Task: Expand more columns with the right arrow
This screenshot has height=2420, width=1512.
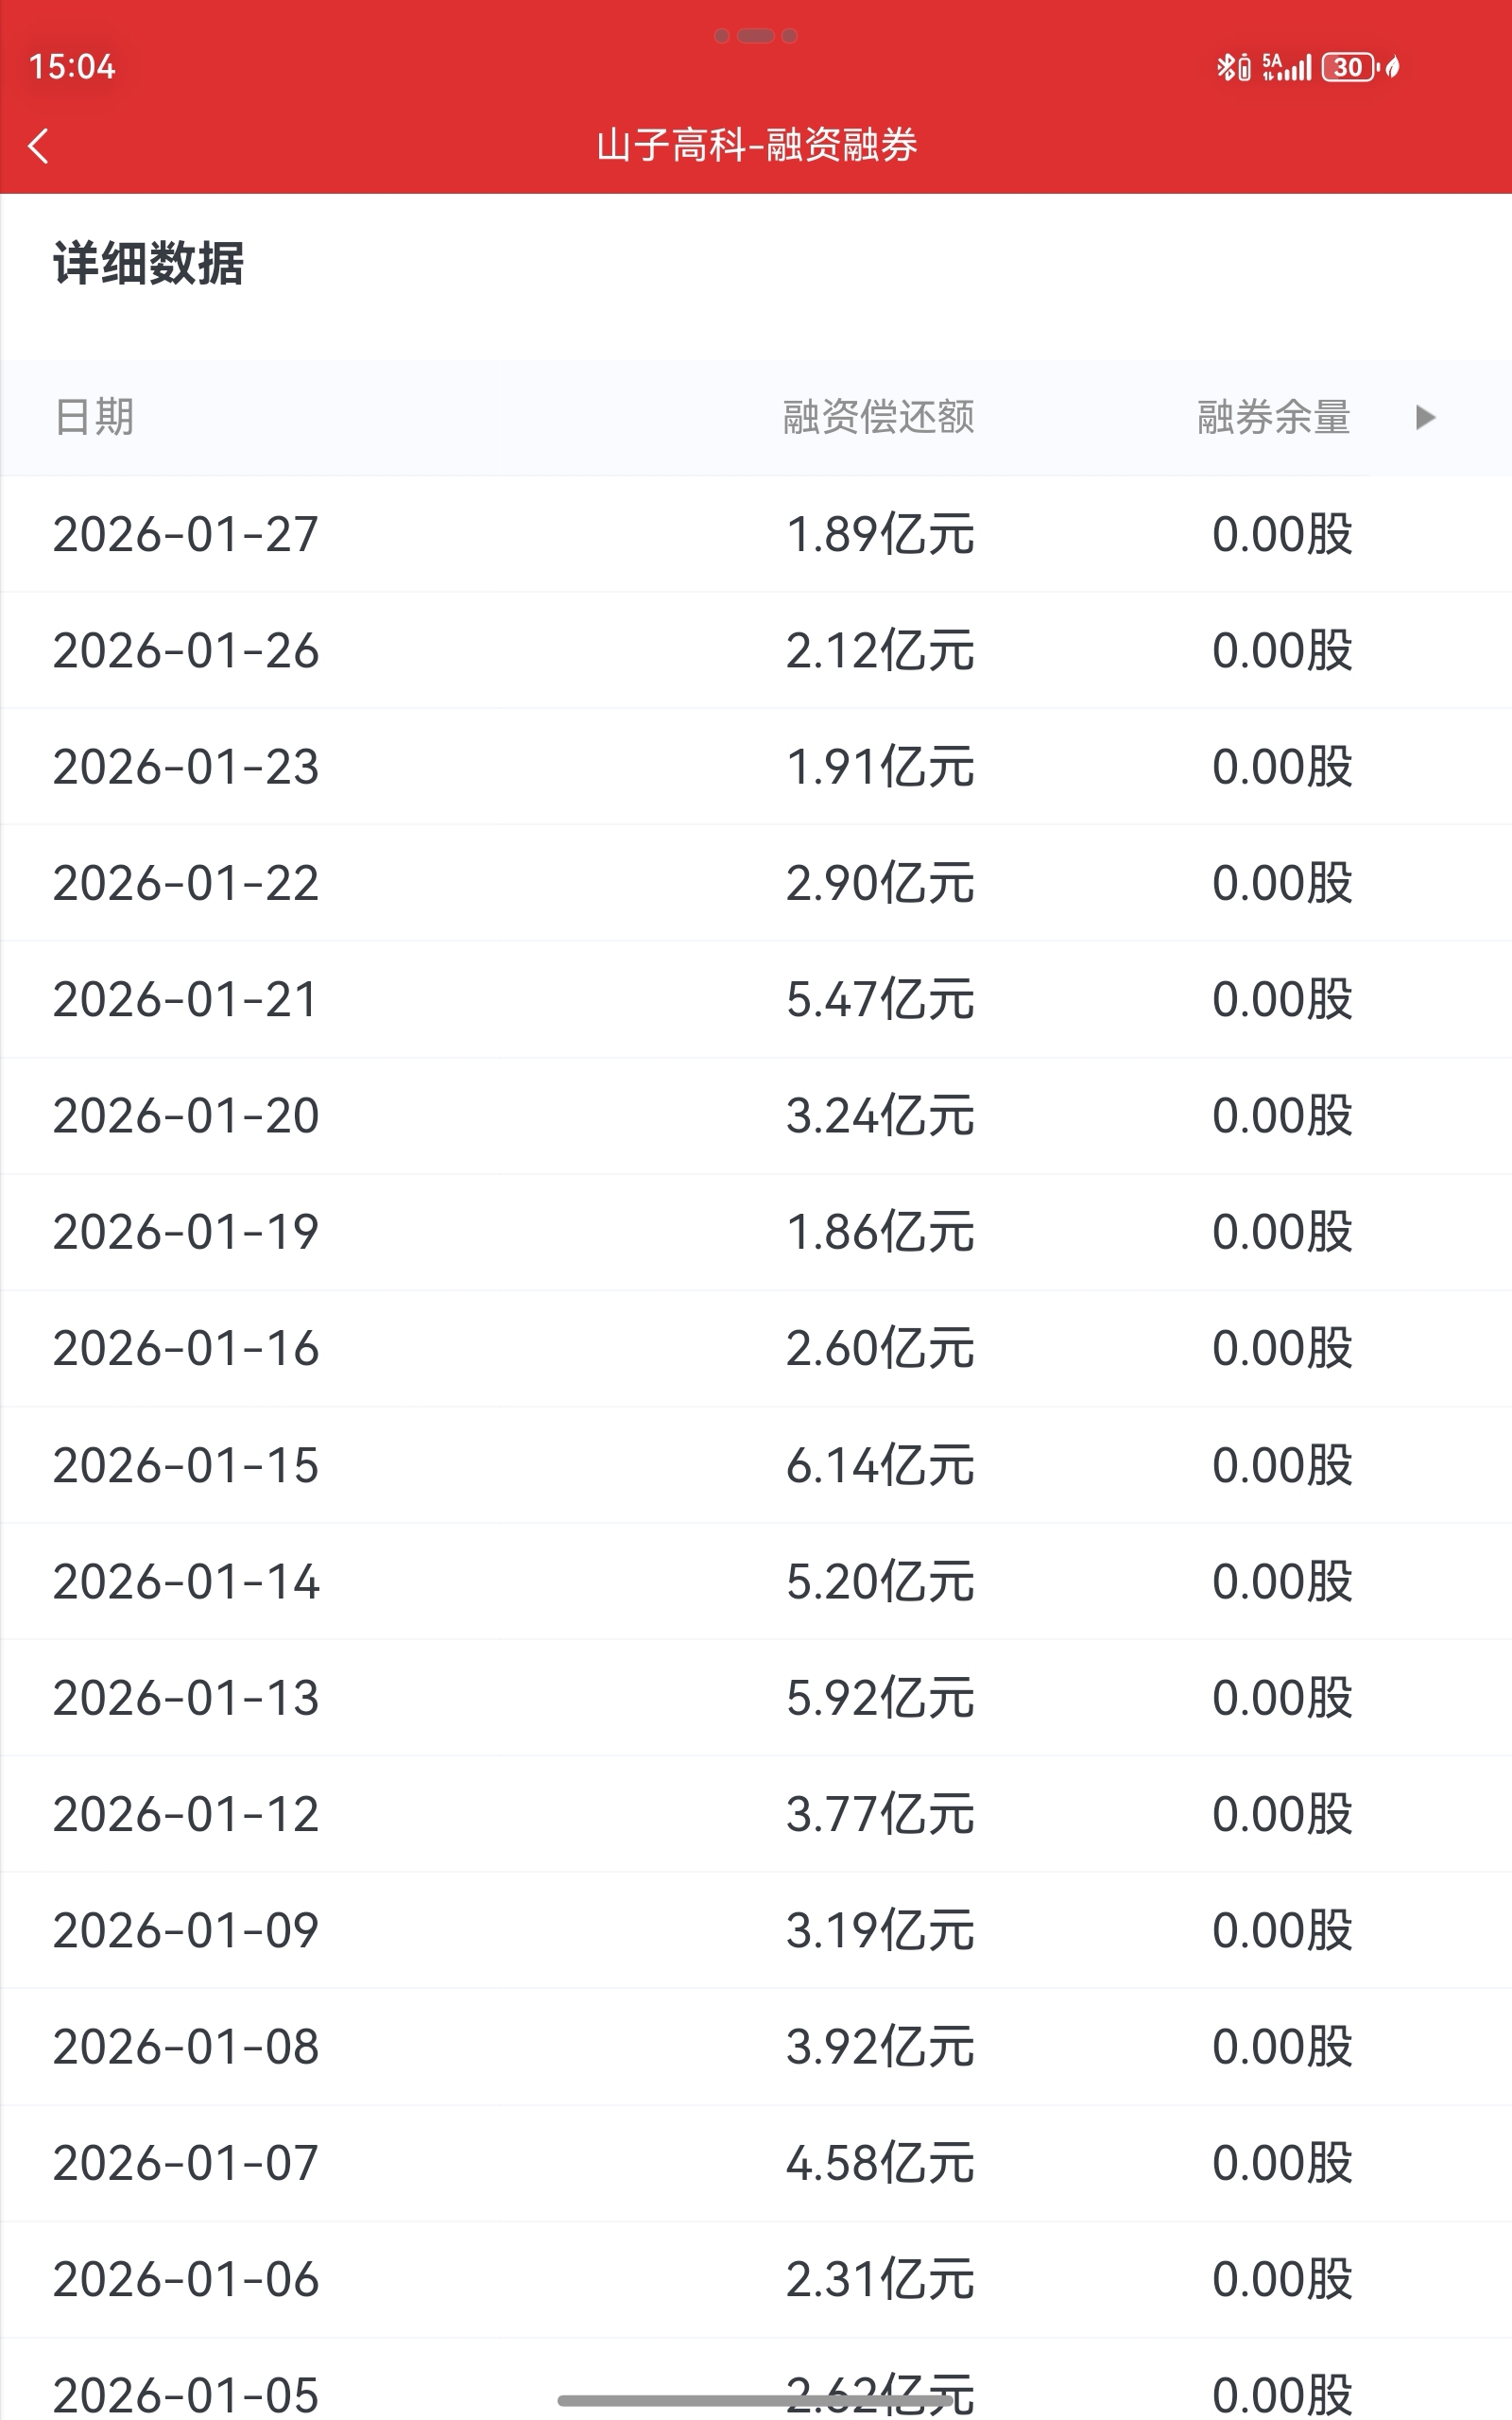Action: pos(1425,417)
